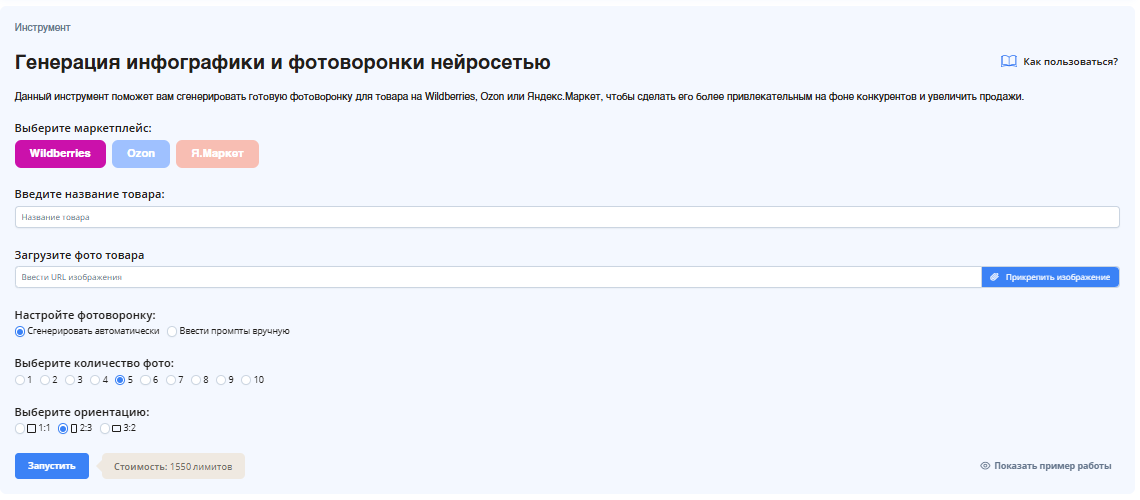Focus the 'Название товара' input field
Screen dimensions: 1140x500
(x=567, y=217)
